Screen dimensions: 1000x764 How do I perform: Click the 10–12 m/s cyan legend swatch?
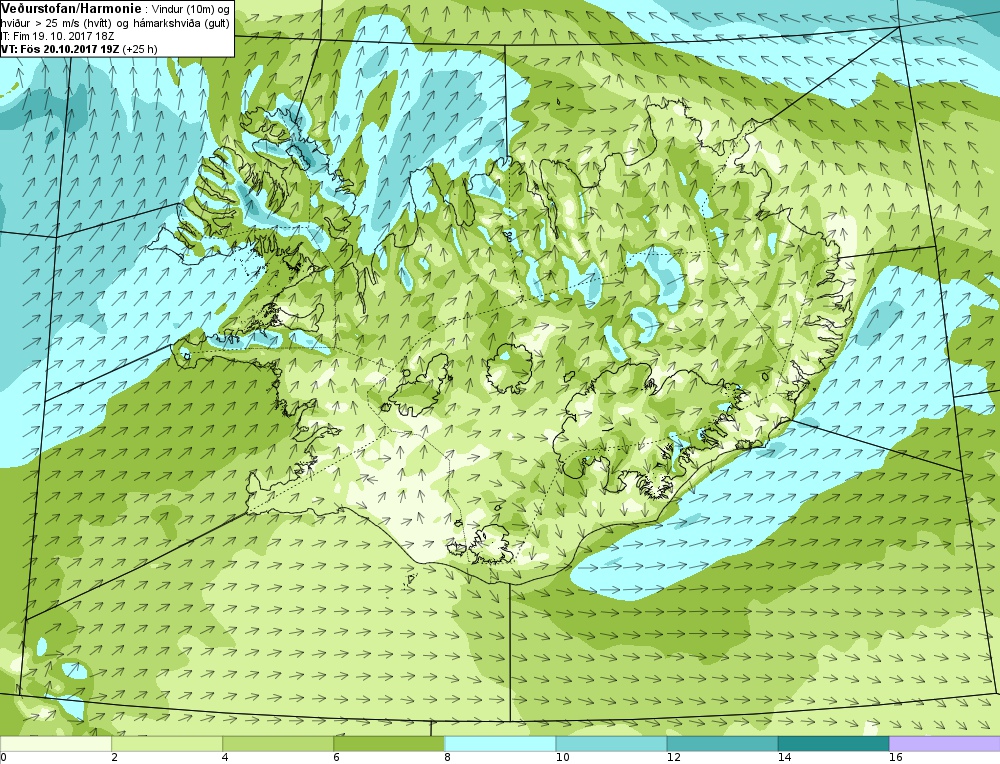[x=611, y=744]
